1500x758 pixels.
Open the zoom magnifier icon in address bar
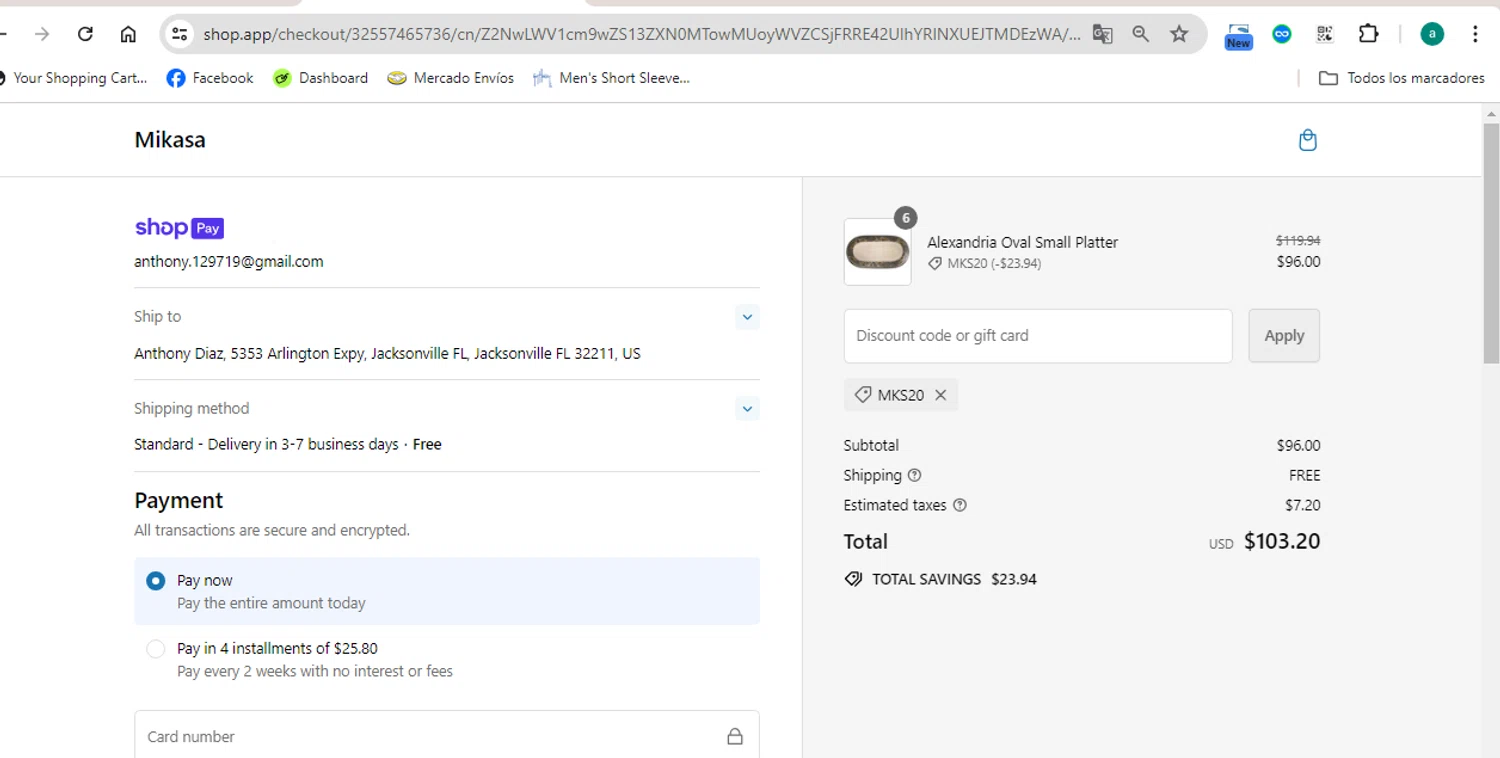coord(1141,34)
